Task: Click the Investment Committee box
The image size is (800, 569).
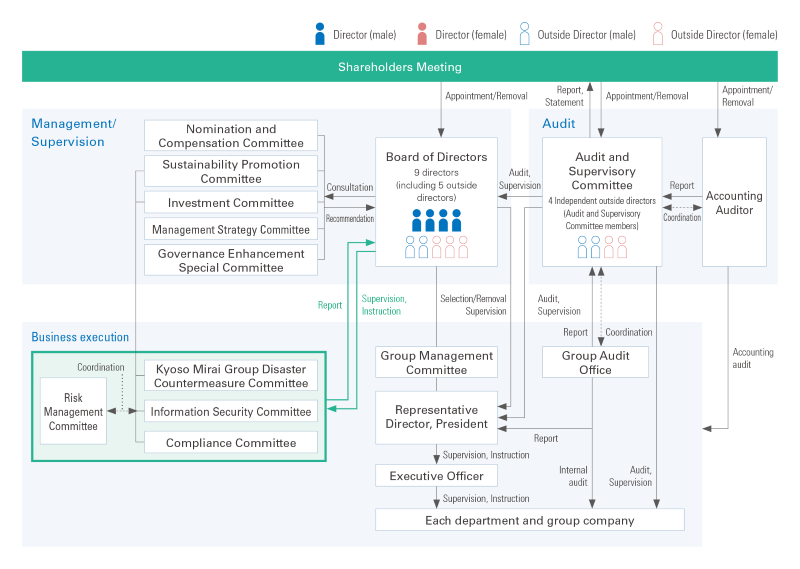Action: click(231, 203)
